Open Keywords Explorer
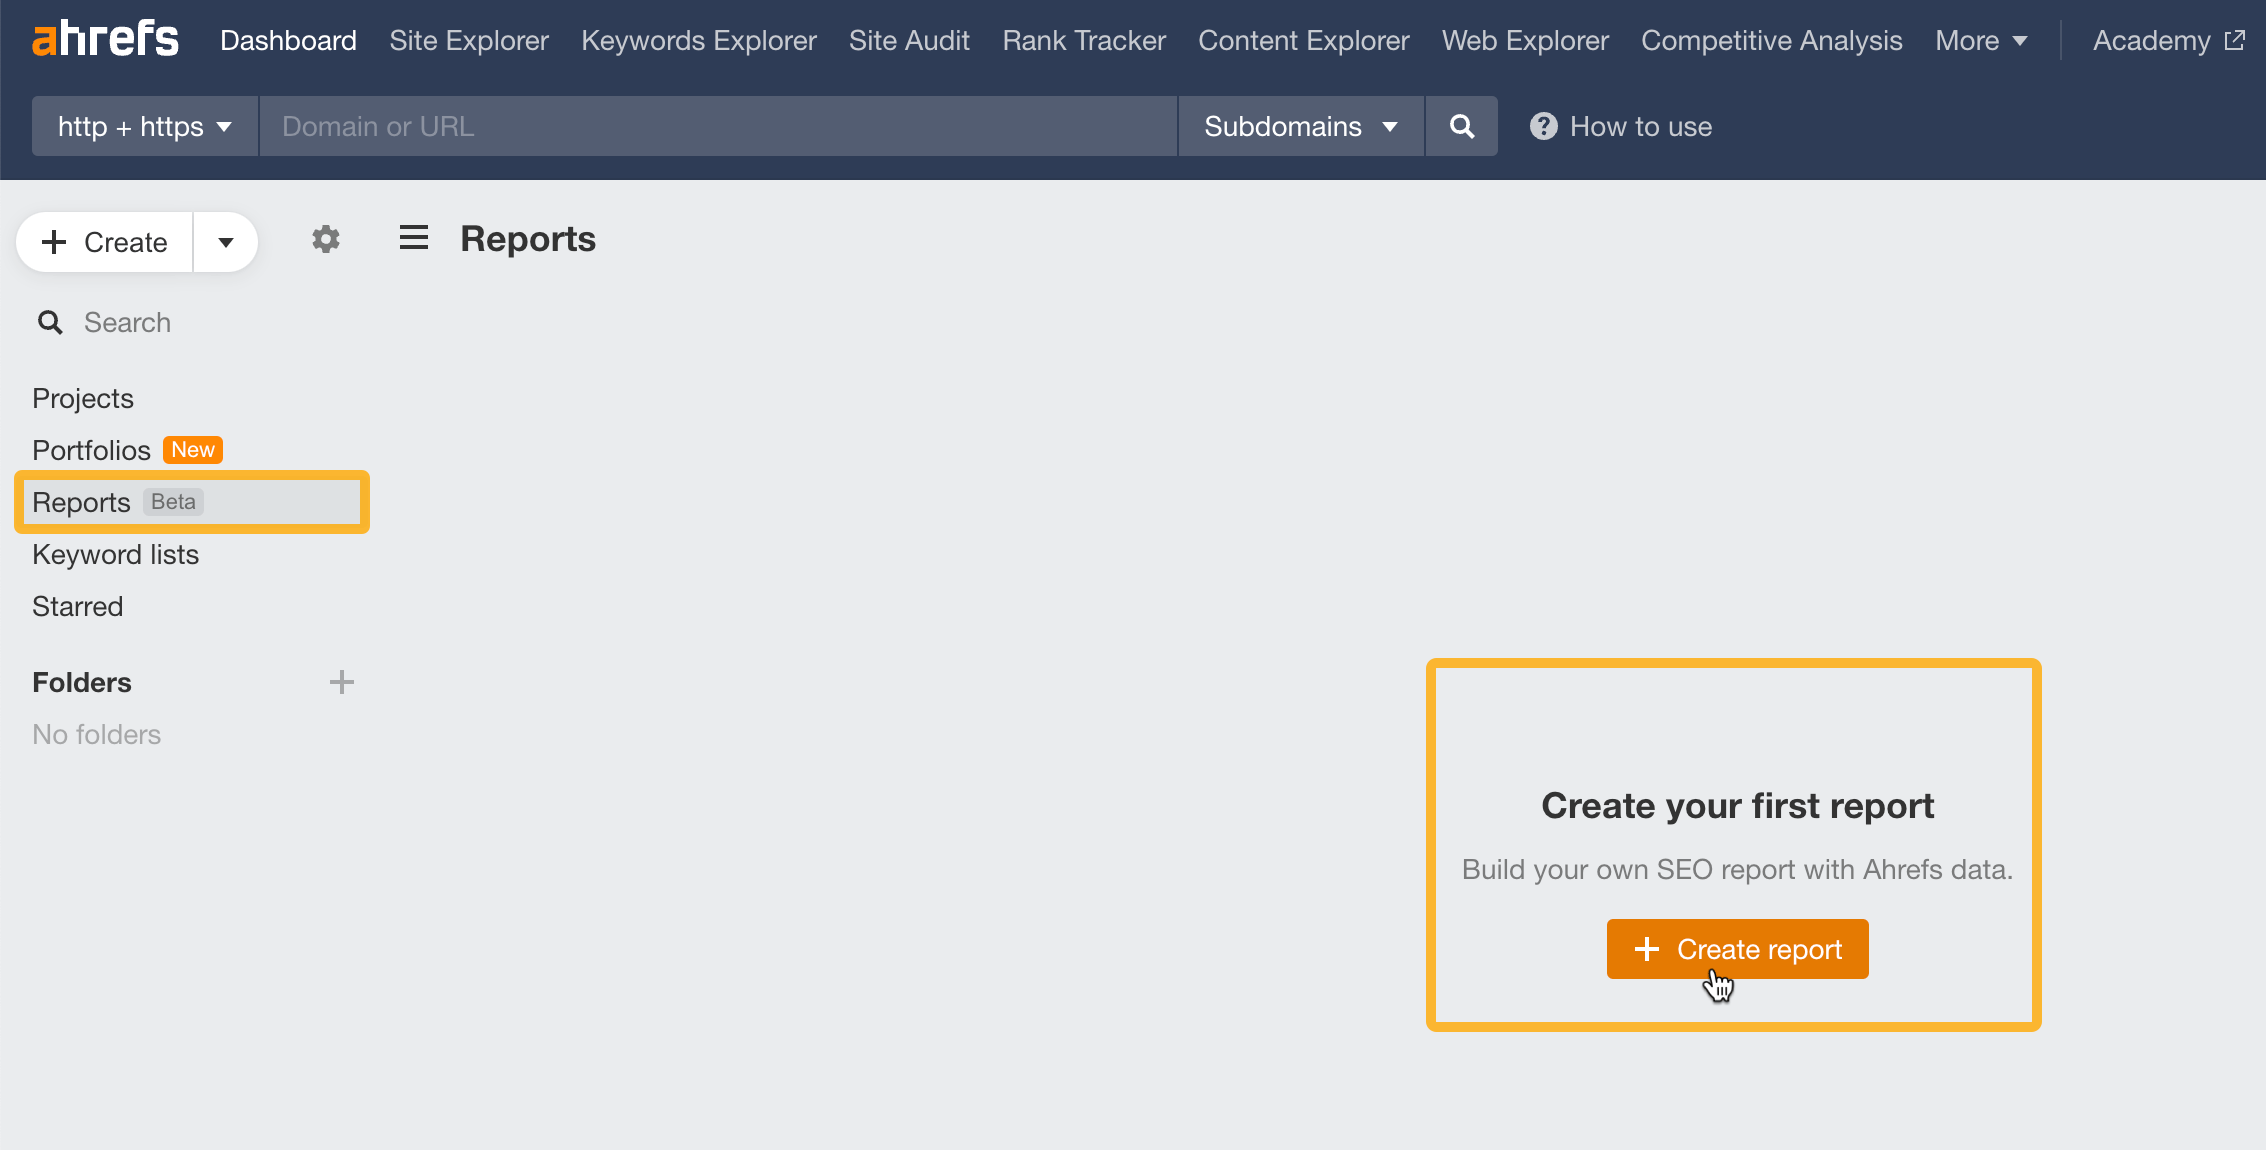 (698, 40)
